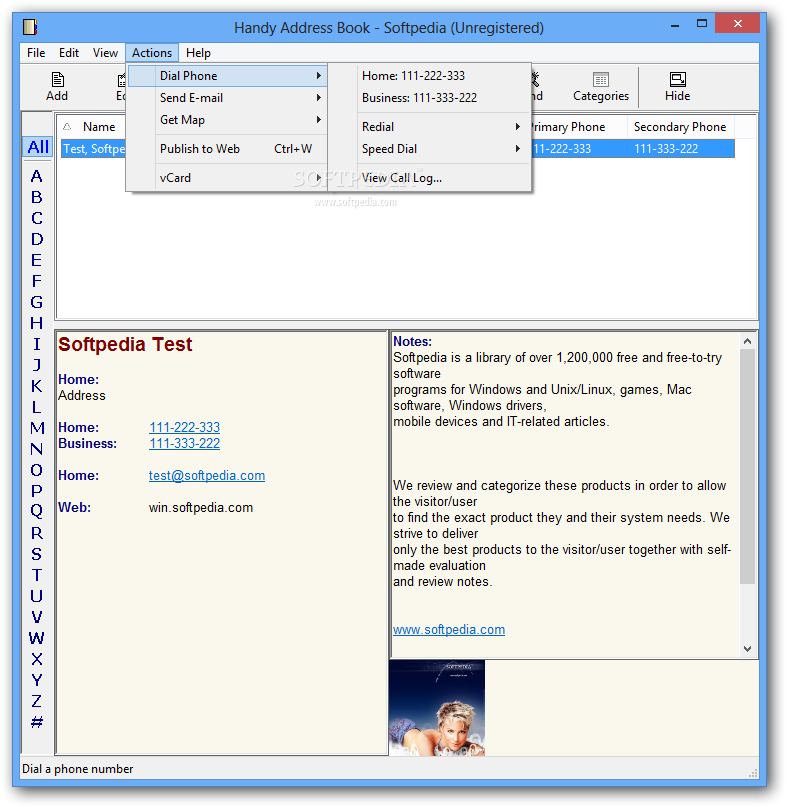This screenshot has width=787, height=807.
Task: Select Publish to Web
Action: point(227,149)
